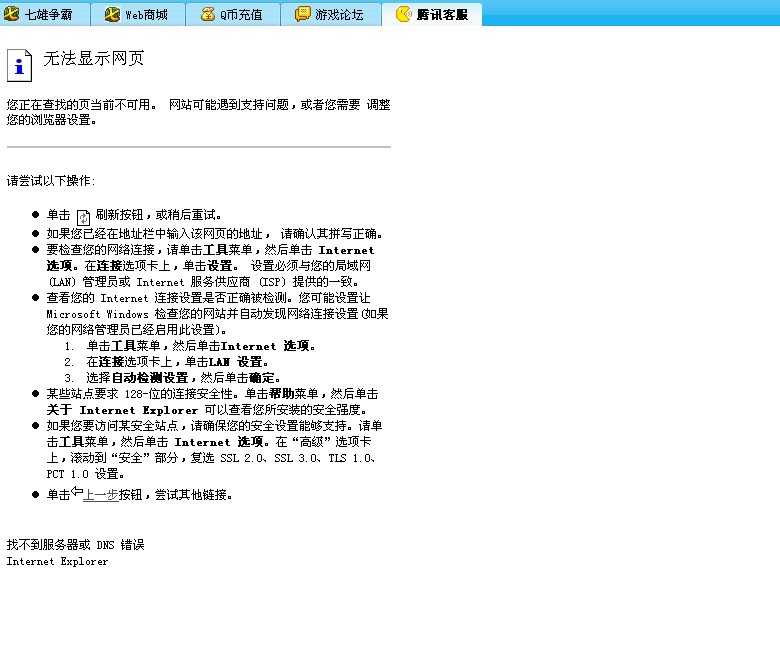Select the 腾讯客服 tab
This screenshot has height=660, width=780.
tap(432, 14)
